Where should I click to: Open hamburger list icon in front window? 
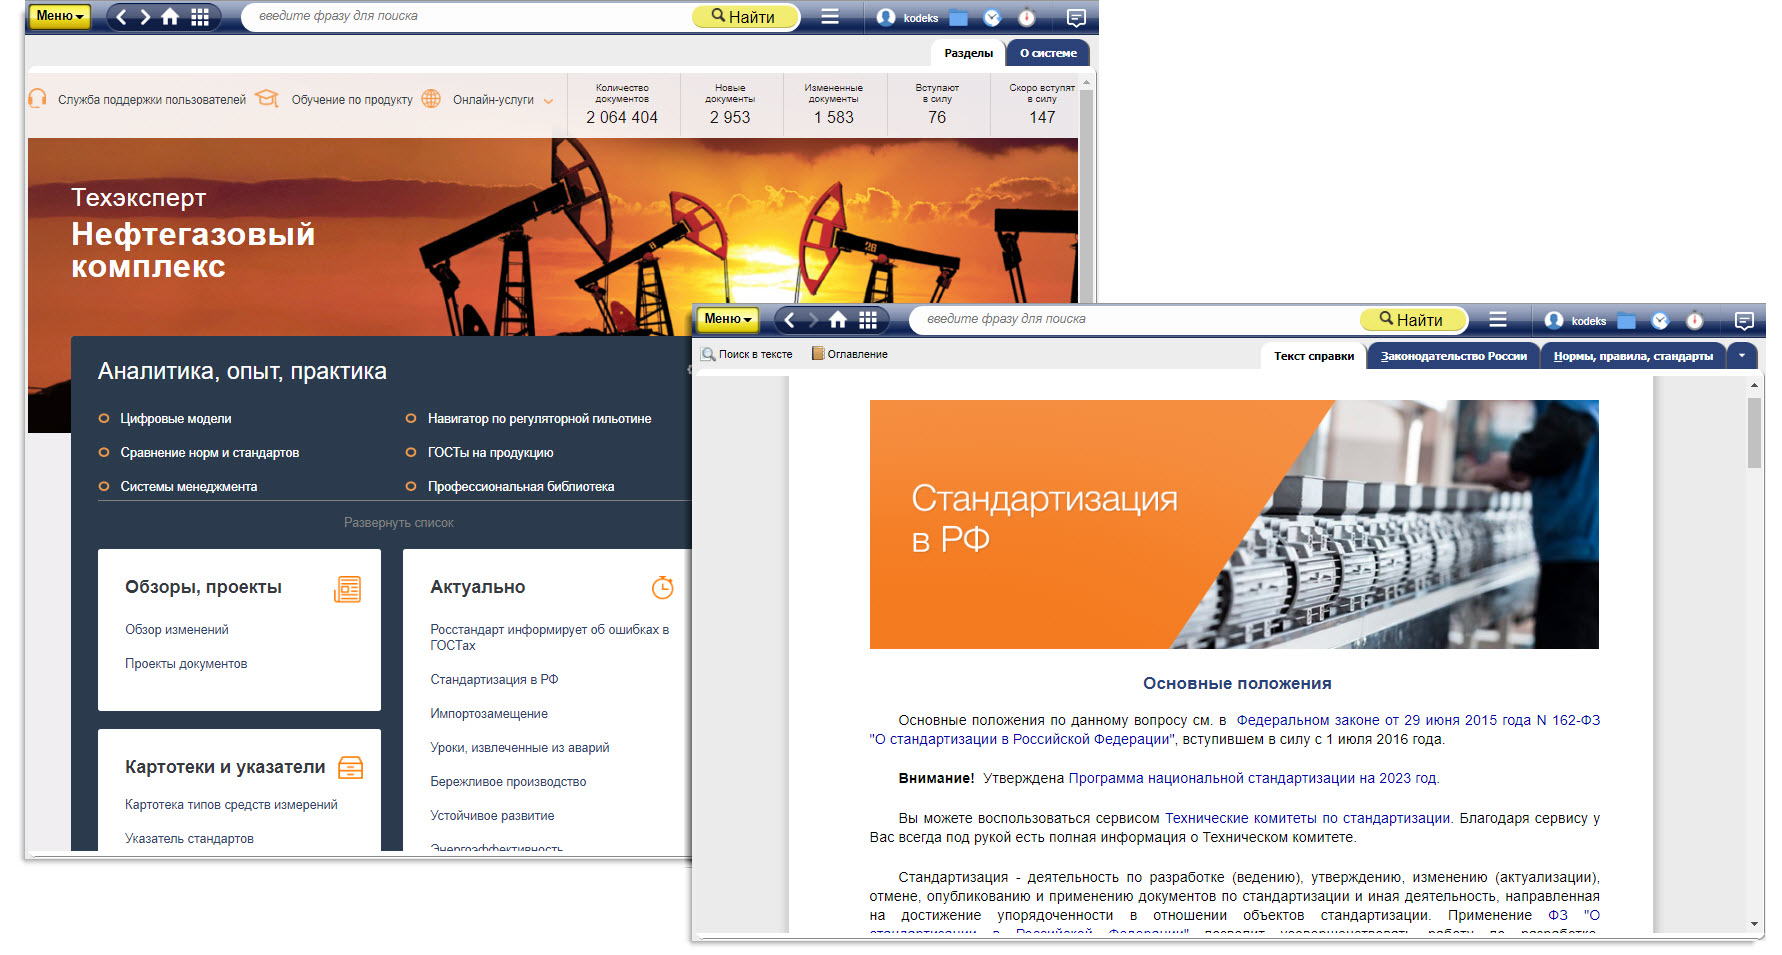click(1498, 319)
